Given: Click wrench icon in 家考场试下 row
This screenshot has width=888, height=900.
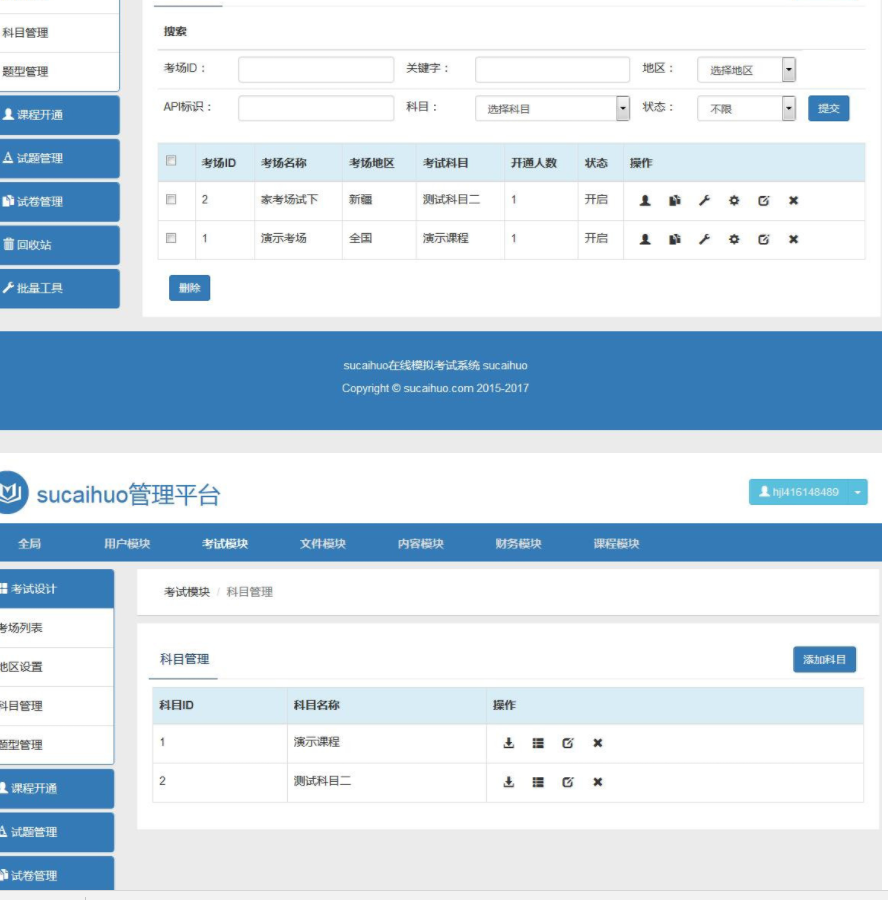Looking at the screenshot, I should click(x=704, y=200).
